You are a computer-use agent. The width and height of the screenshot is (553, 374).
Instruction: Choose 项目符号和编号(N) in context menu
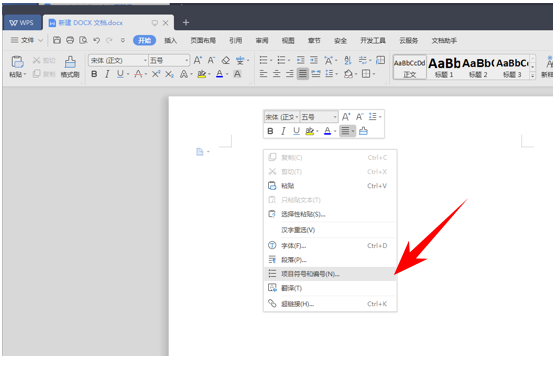click(x=330, y=274)
